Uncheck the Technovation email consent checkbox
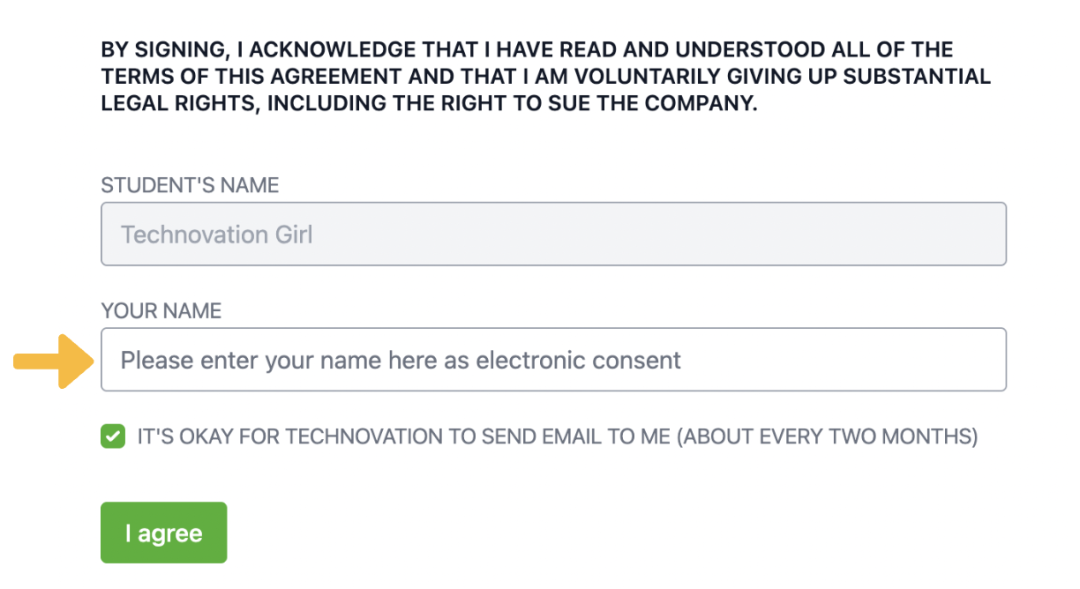The image size is (1080, 589). point(113,437)
